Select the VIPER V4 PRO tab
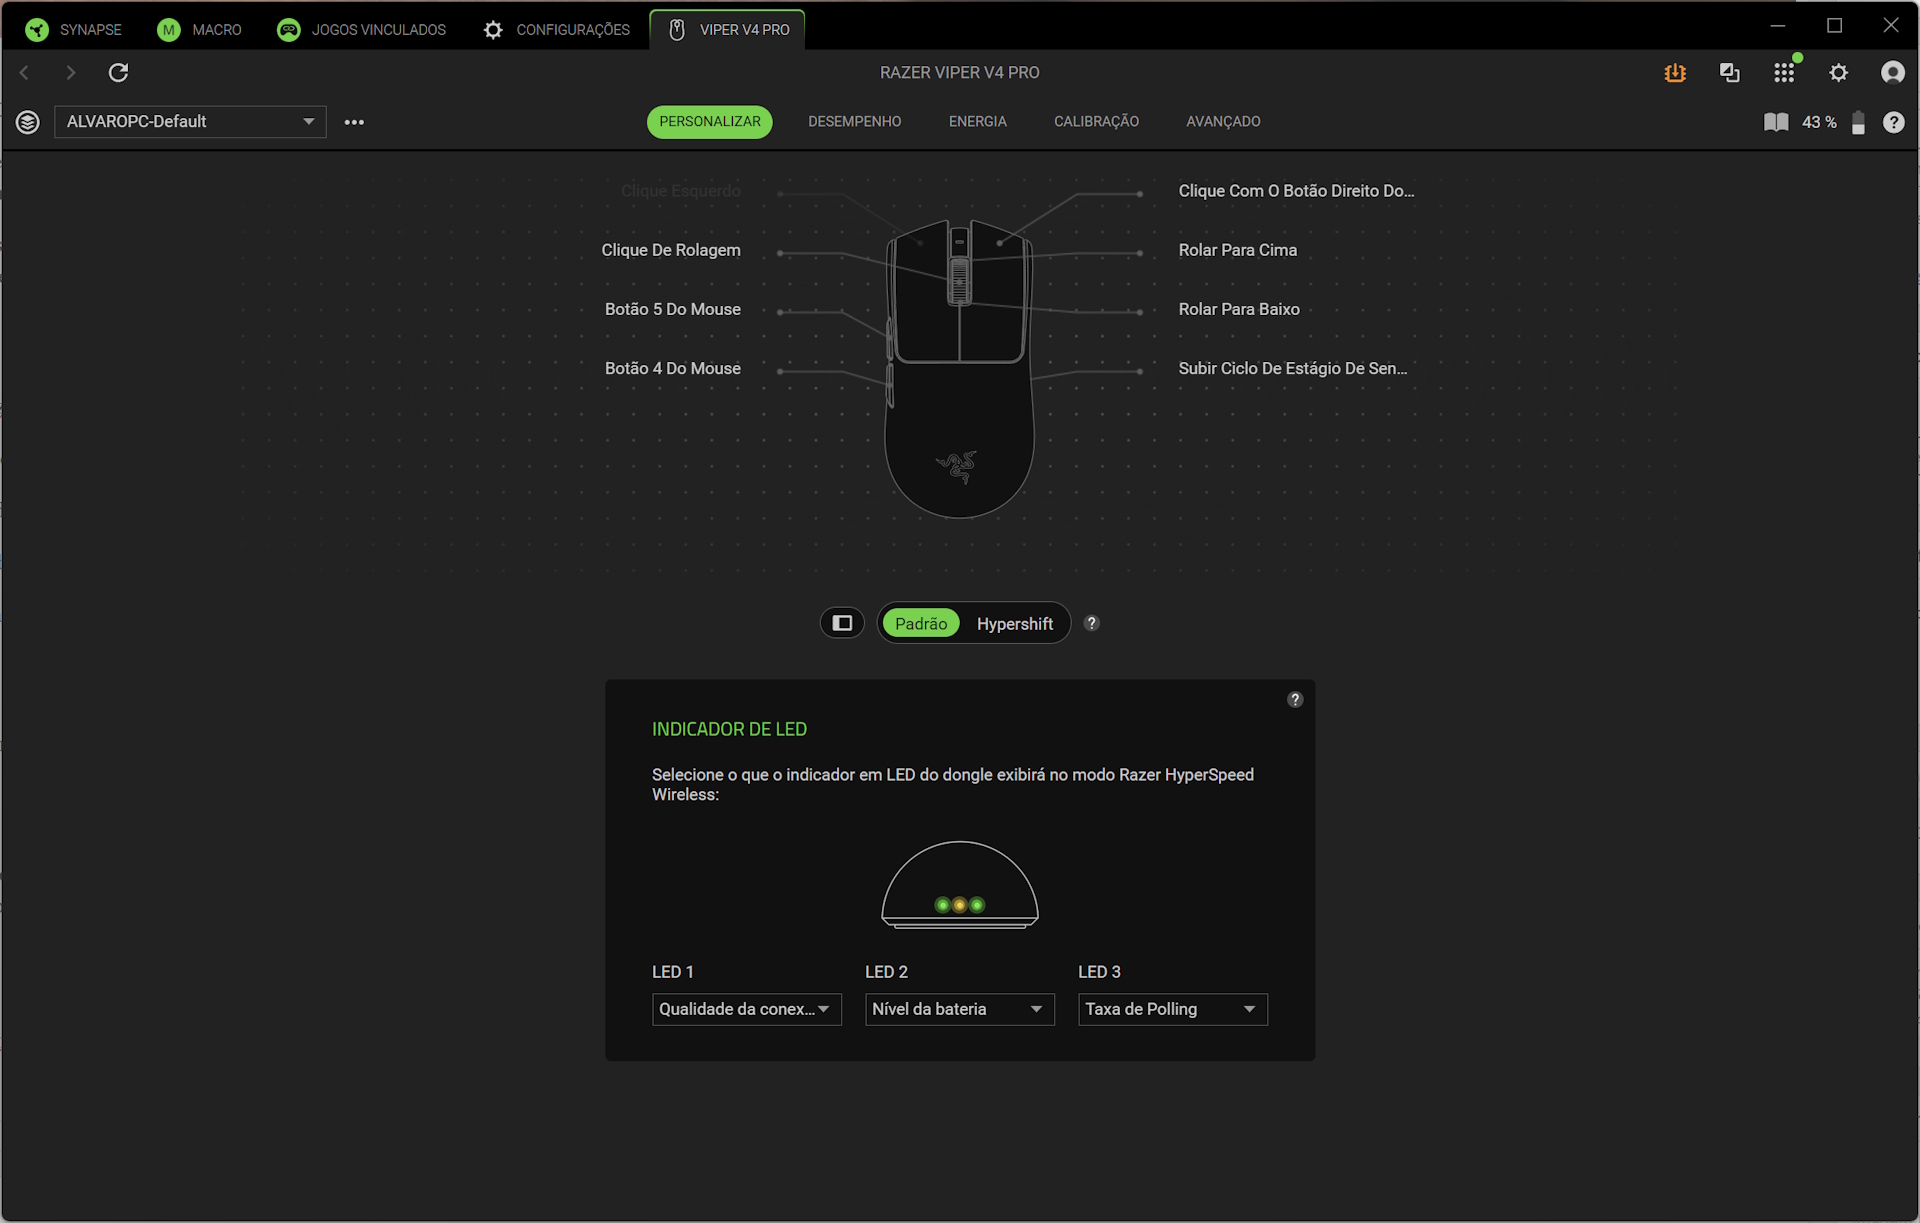 pos(728,29)
